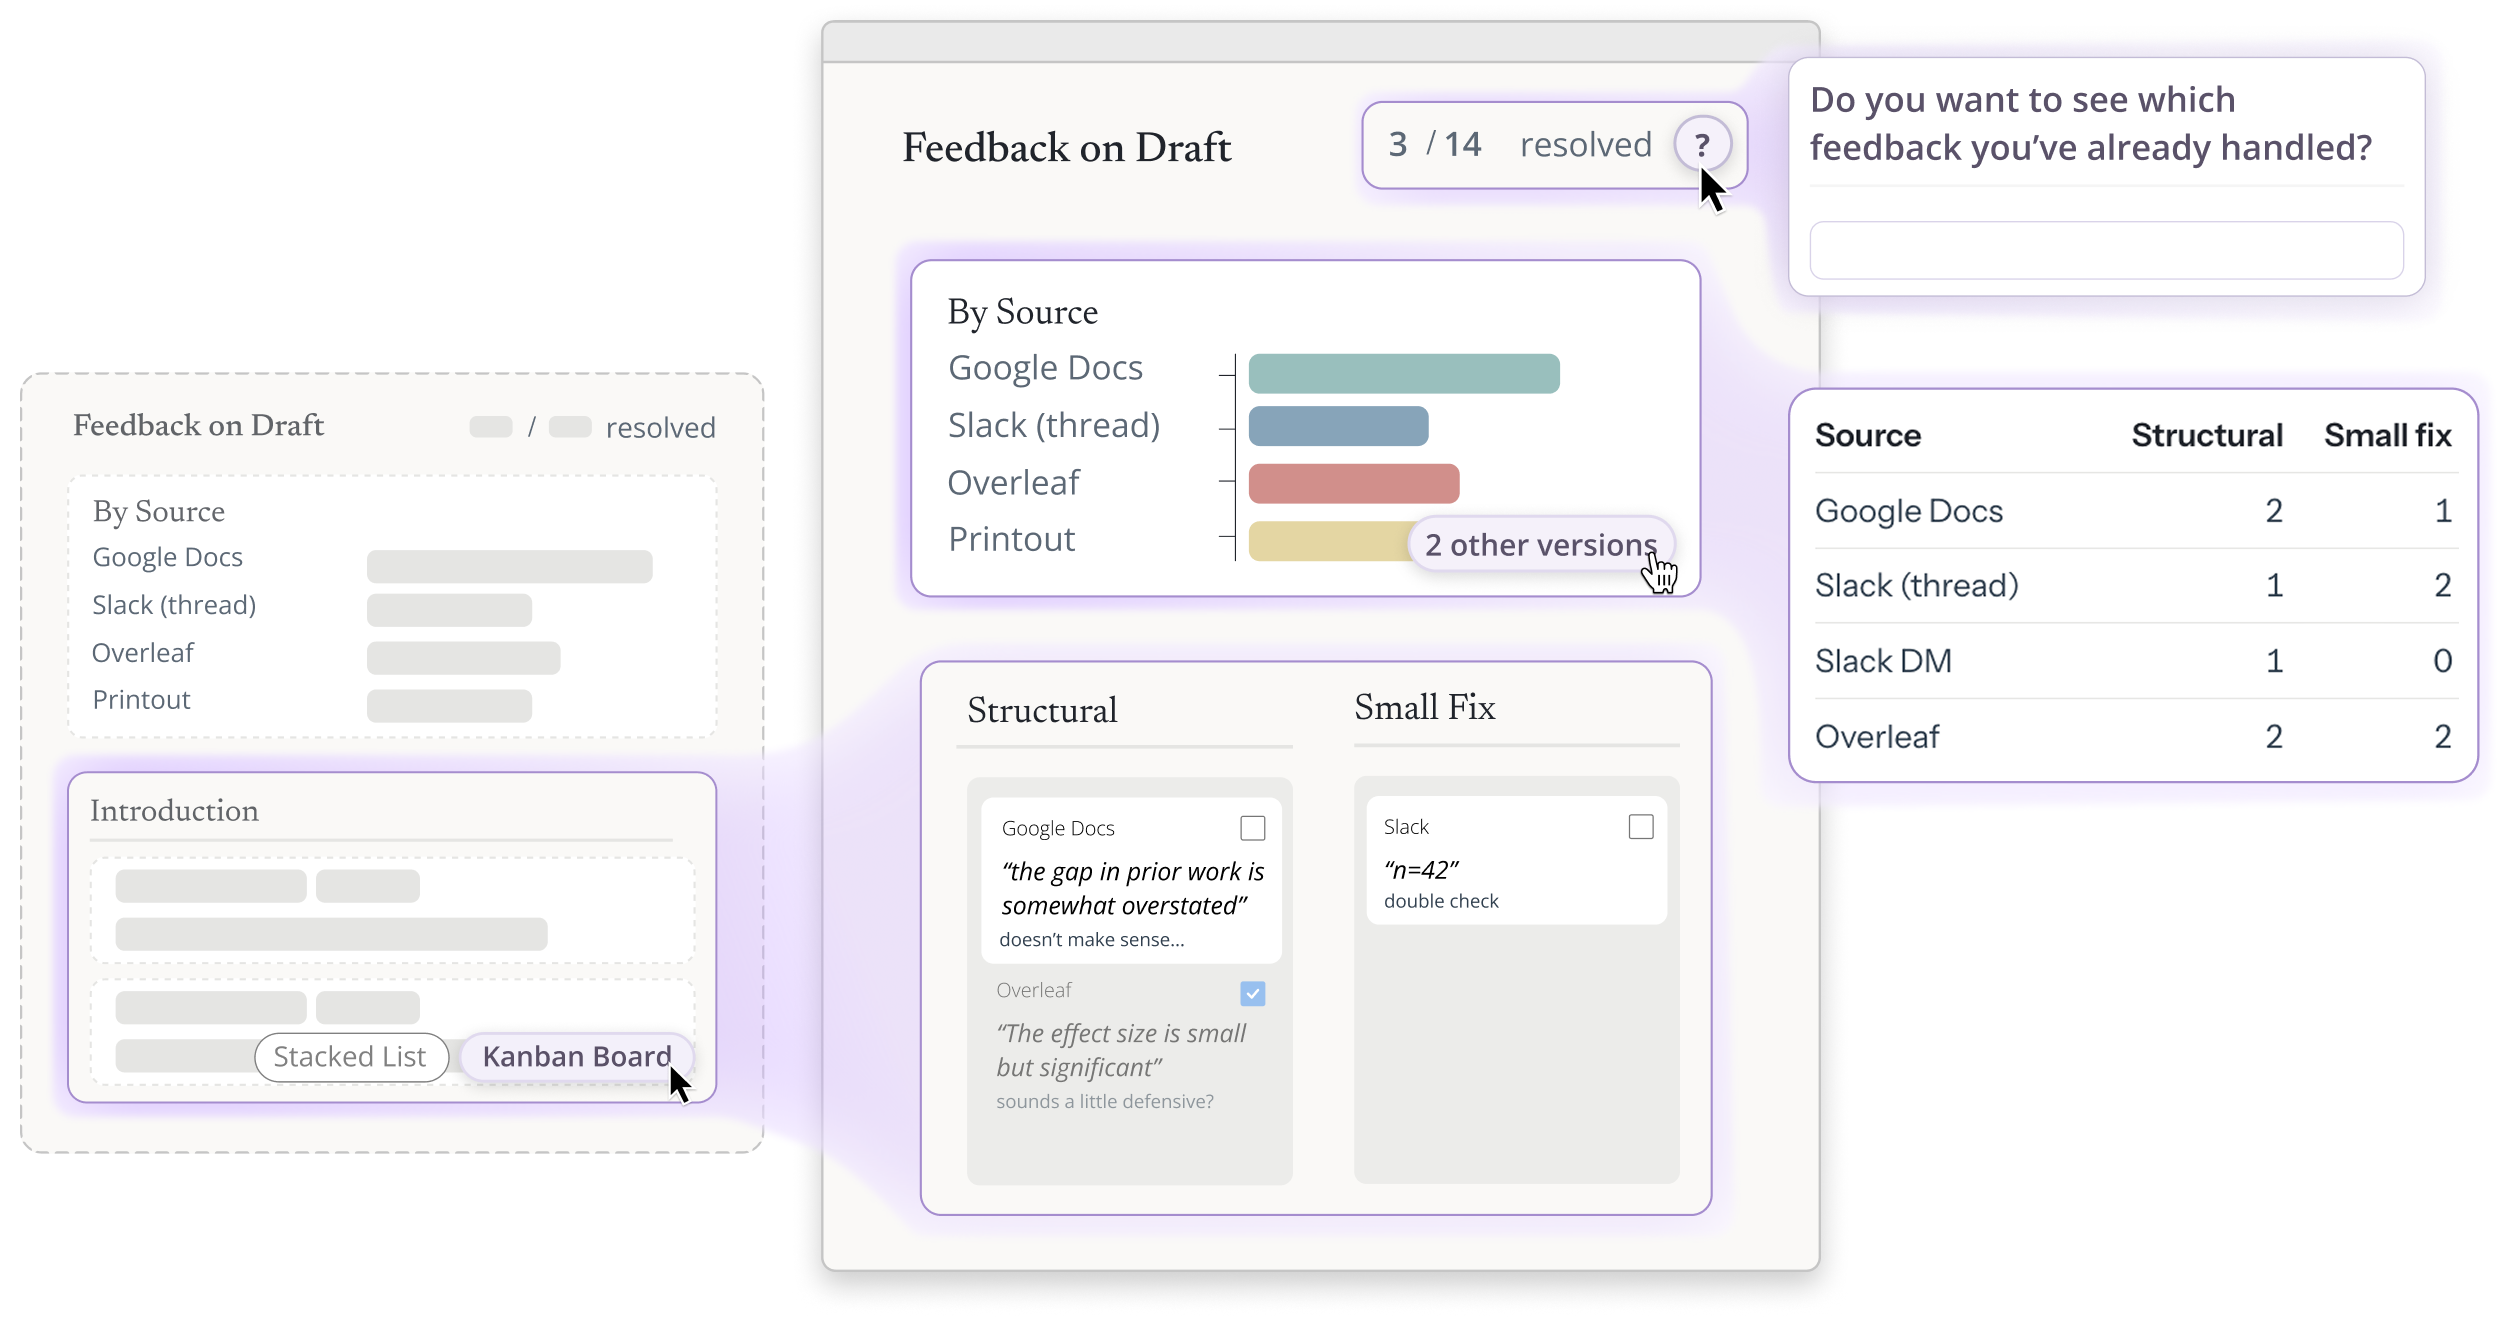Click the "gap in prior work" quote

point(1132,889)
